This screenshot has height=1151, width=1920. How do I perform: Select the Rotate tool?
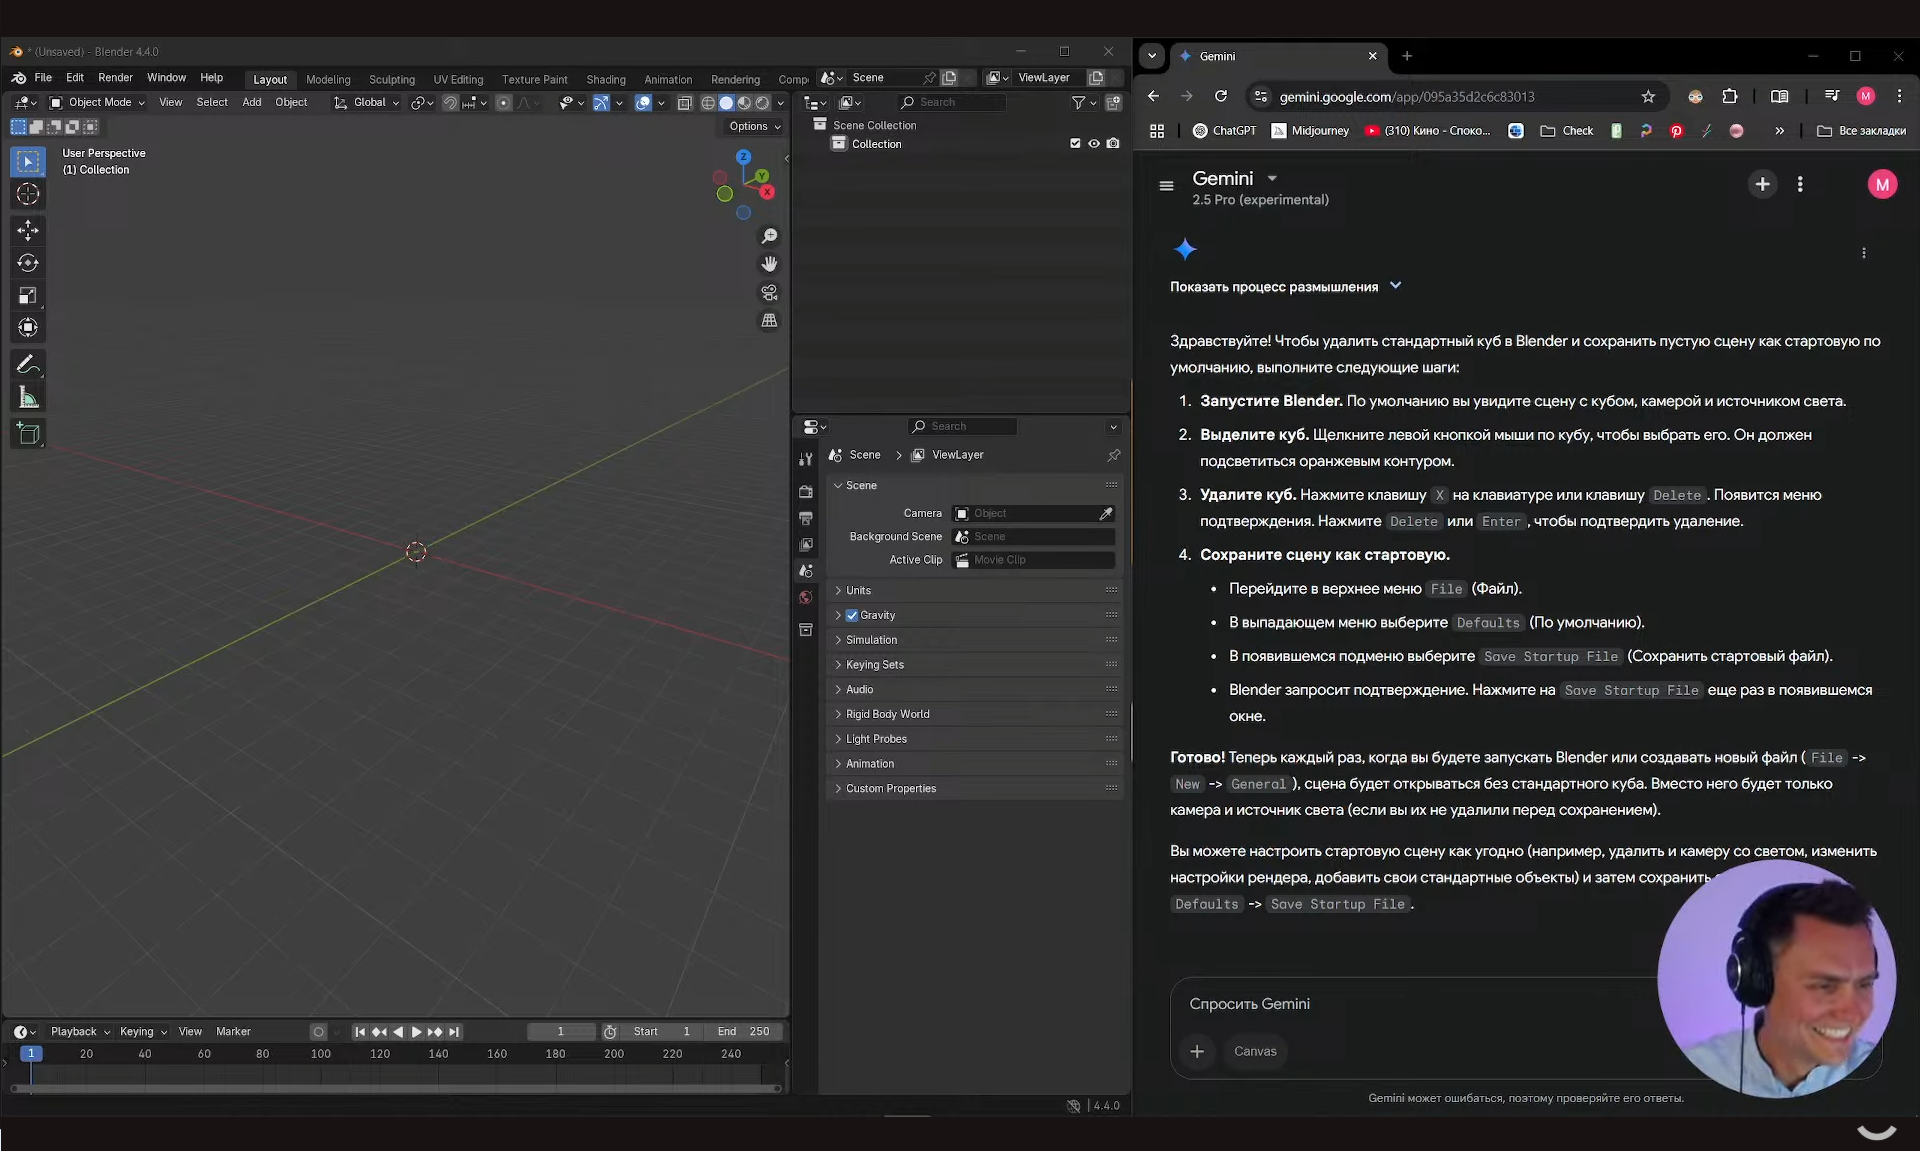(x=28, y=263)
